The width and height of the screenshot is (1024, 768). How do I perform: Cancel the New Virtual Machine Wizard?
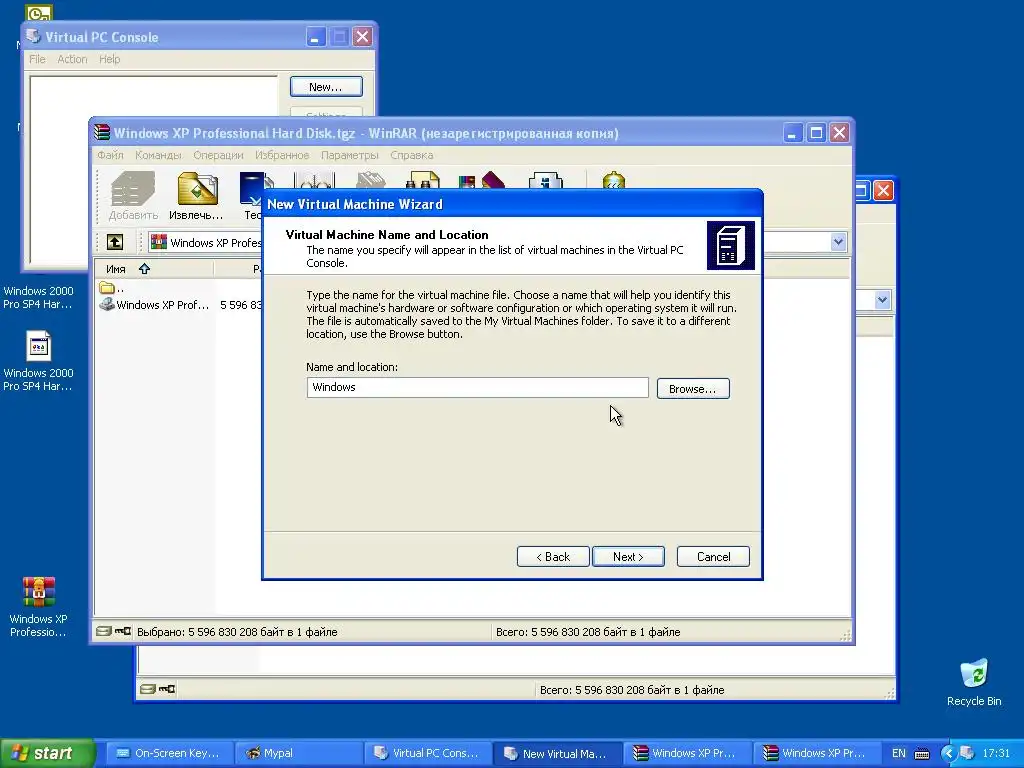pos(713,556)
